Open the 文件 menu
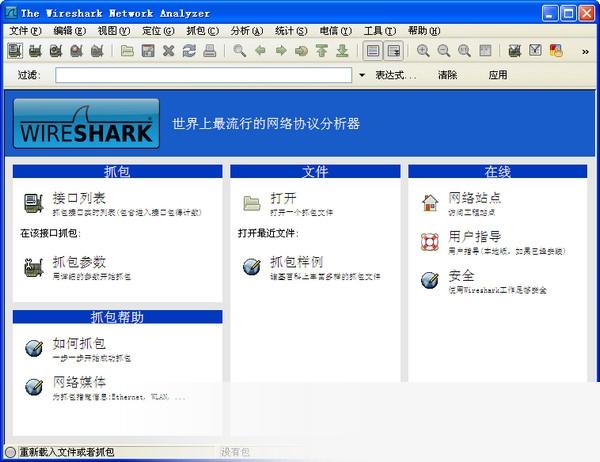This screenshot has height=462, width=600. click(25, 31)
